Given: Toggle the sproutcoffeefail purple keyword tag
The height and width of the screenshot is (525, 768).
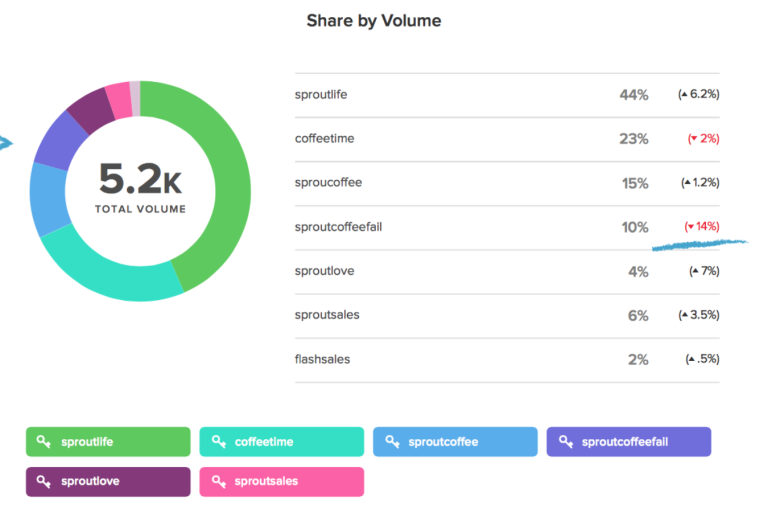Looking at the screenshot, I should coord(629,442).
